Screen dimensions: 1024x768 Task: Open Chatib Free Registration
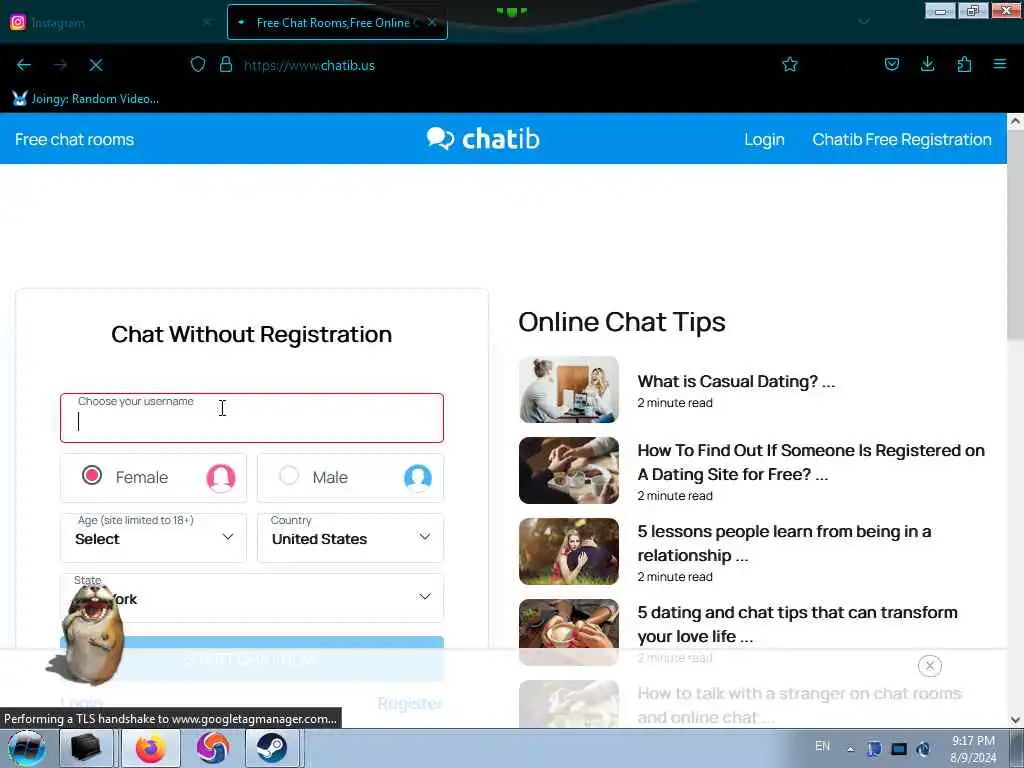click(x=902, y=139)
